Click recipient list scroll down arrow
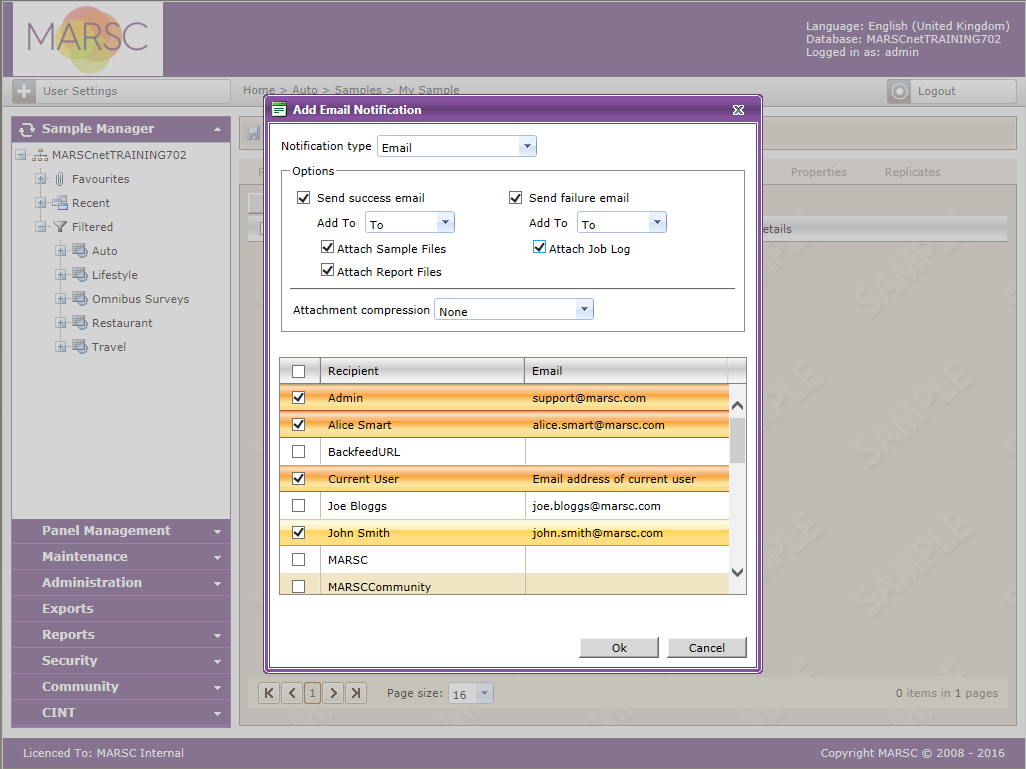The width and height of the screenshot is (1026, 769). click(x=737, y=573)
